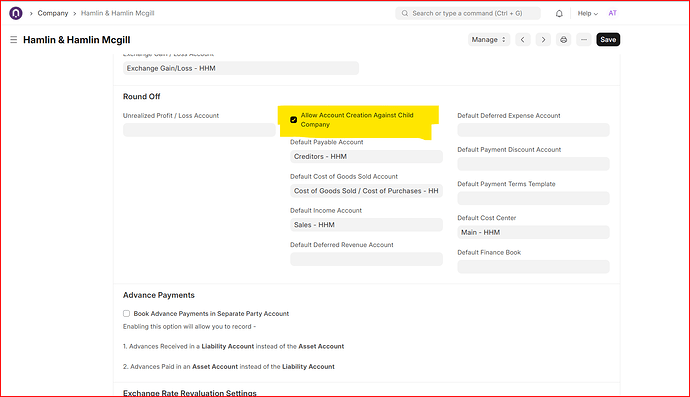Click the Default Finance Book field
This screenshot has height=397, width=690.
533,266
